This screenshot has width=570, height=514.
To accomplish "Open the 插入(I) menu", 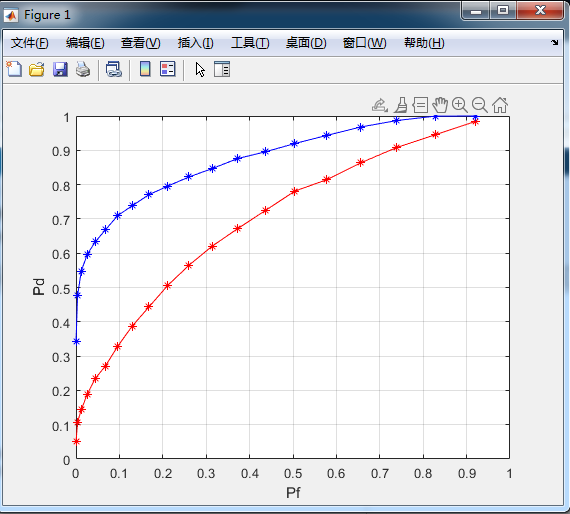I will 196,43.
